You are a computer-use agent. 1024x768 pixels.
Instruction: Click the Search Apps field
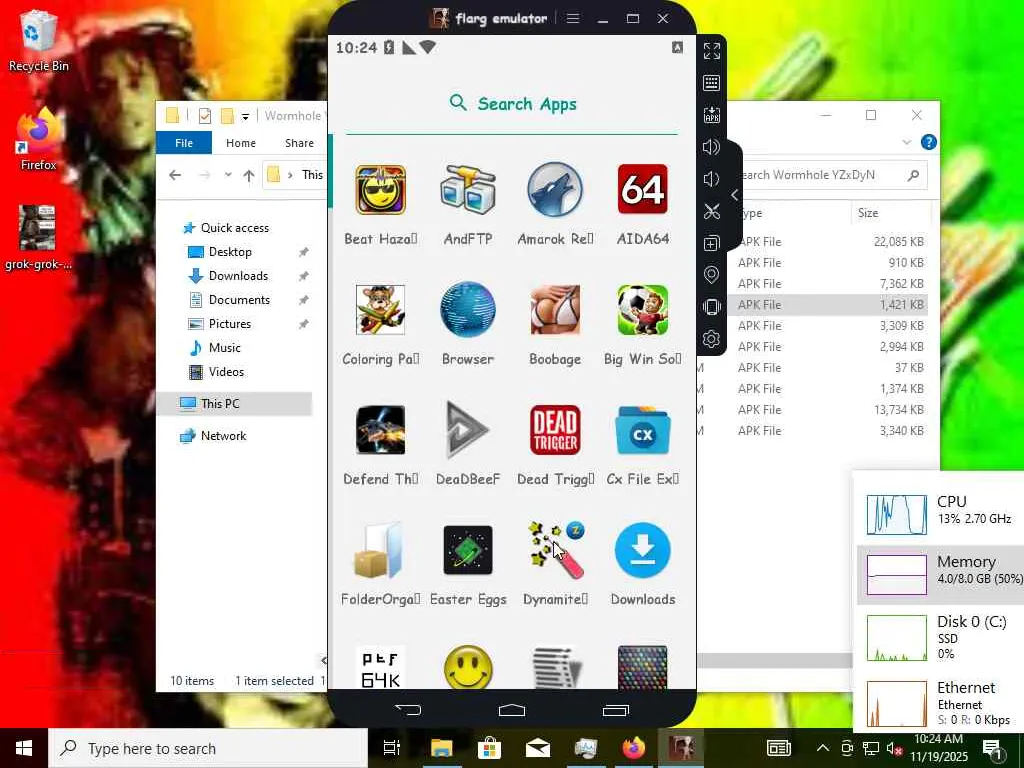(512, 104)
